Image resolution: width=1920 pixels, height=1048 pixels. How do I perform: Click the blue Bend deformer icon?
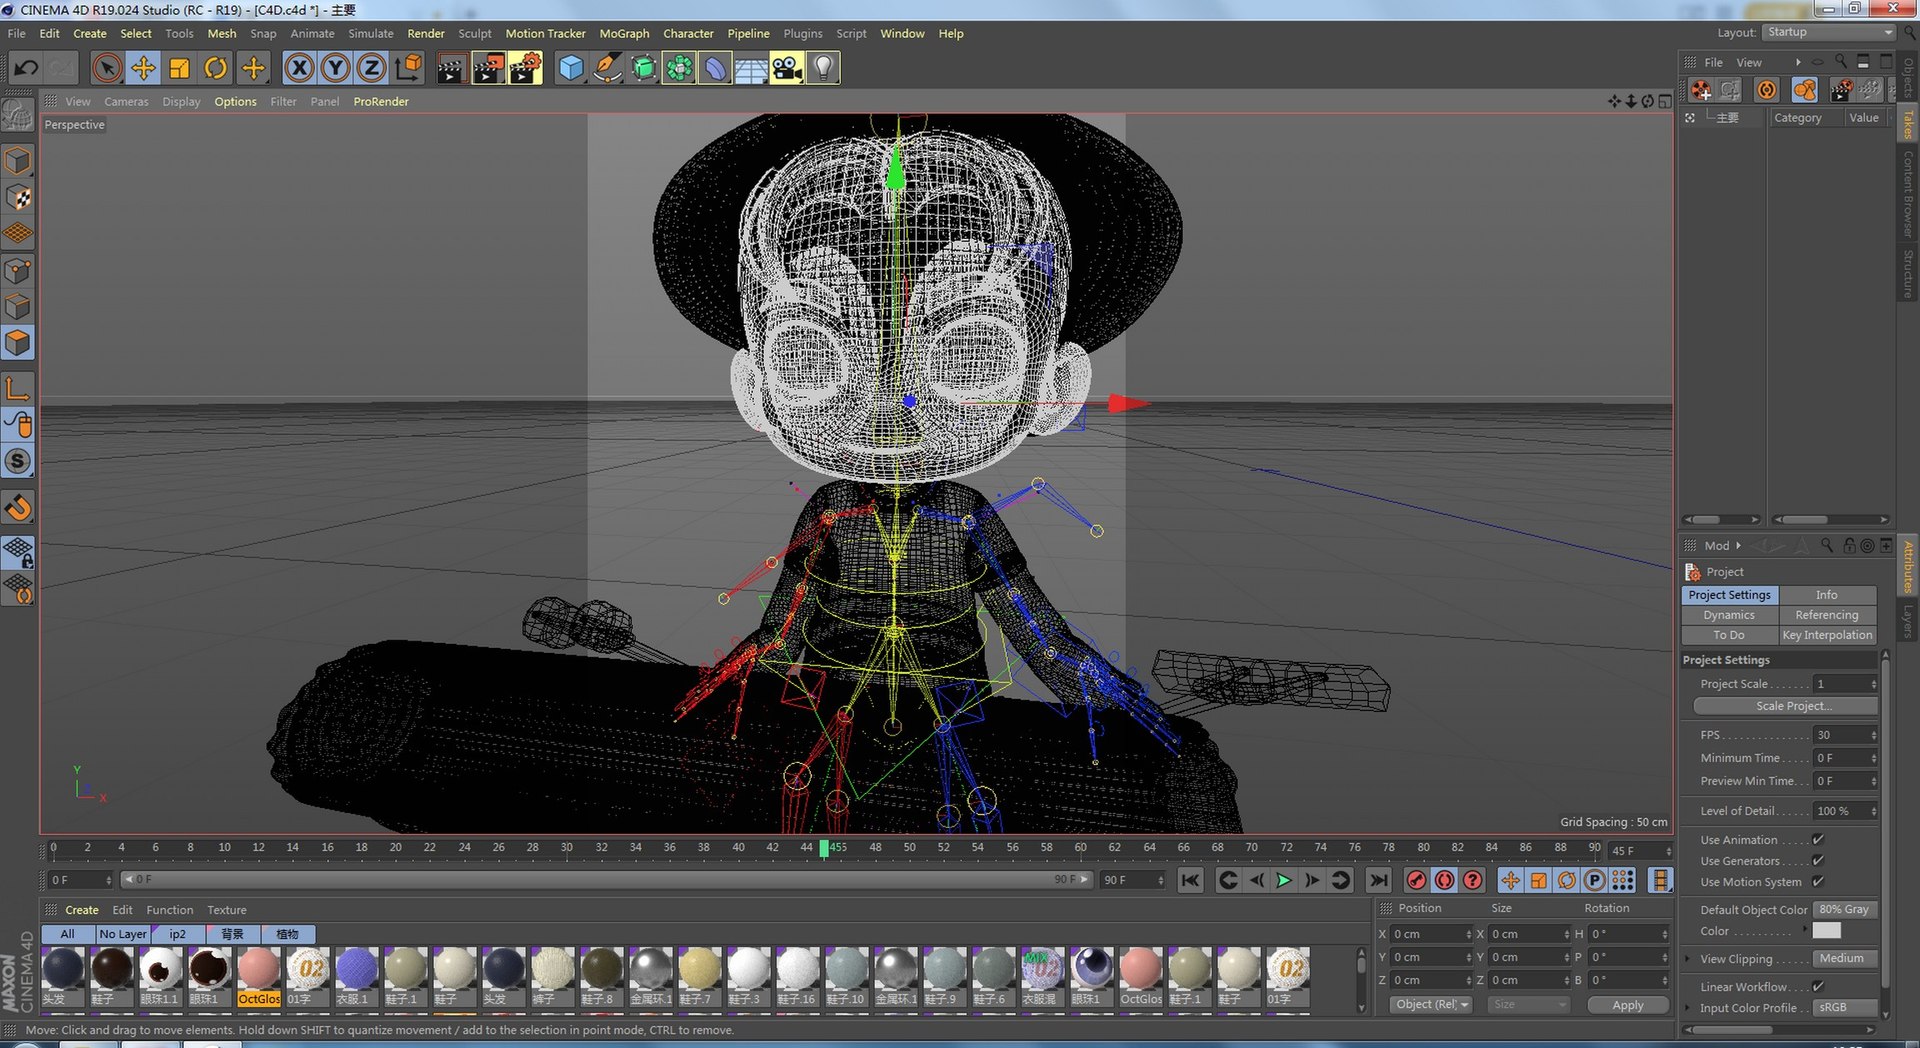(x=715, y=68)
